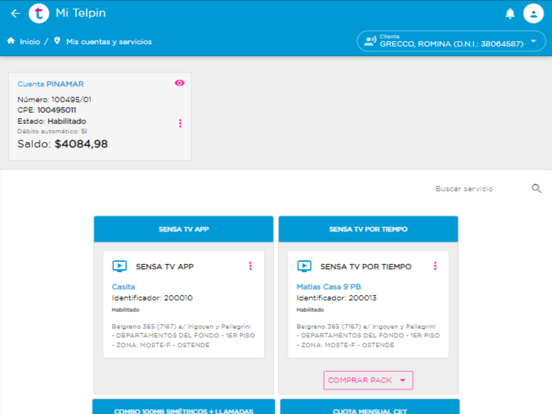Click the CPE: 100495011 text

47,110
